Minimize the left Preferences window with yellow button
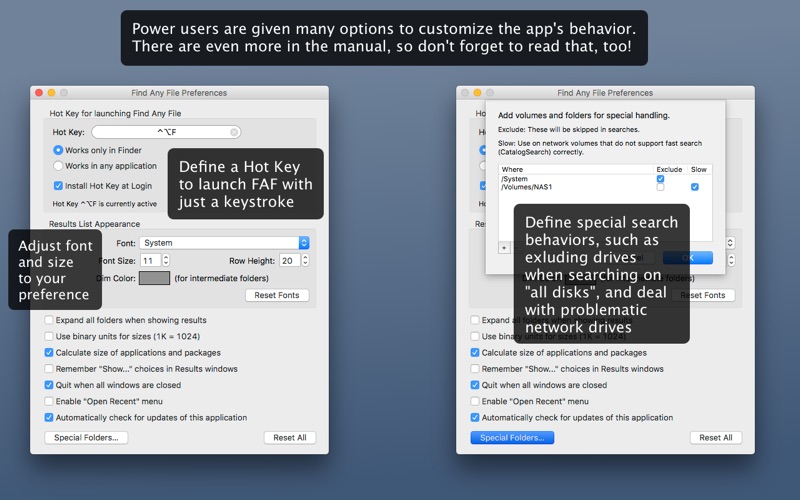Viewport: 800px width, 500px height. pyautogui.click(x=51, y=93)
